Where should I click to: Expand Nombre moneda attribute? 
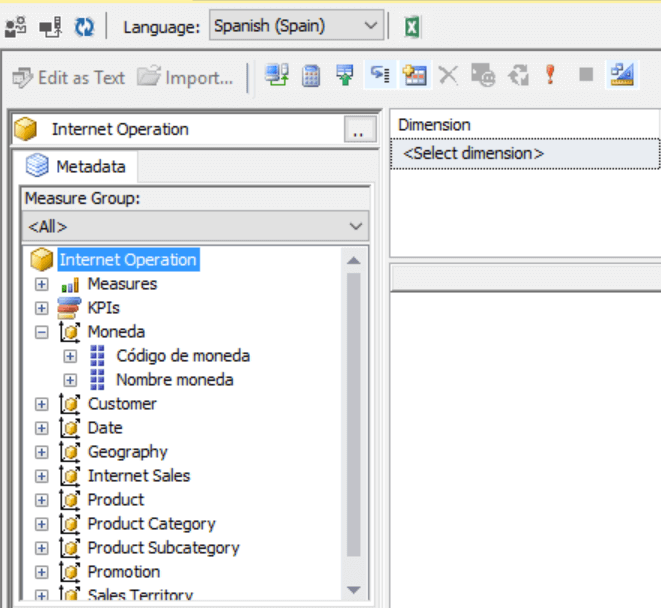click(70, 380)
